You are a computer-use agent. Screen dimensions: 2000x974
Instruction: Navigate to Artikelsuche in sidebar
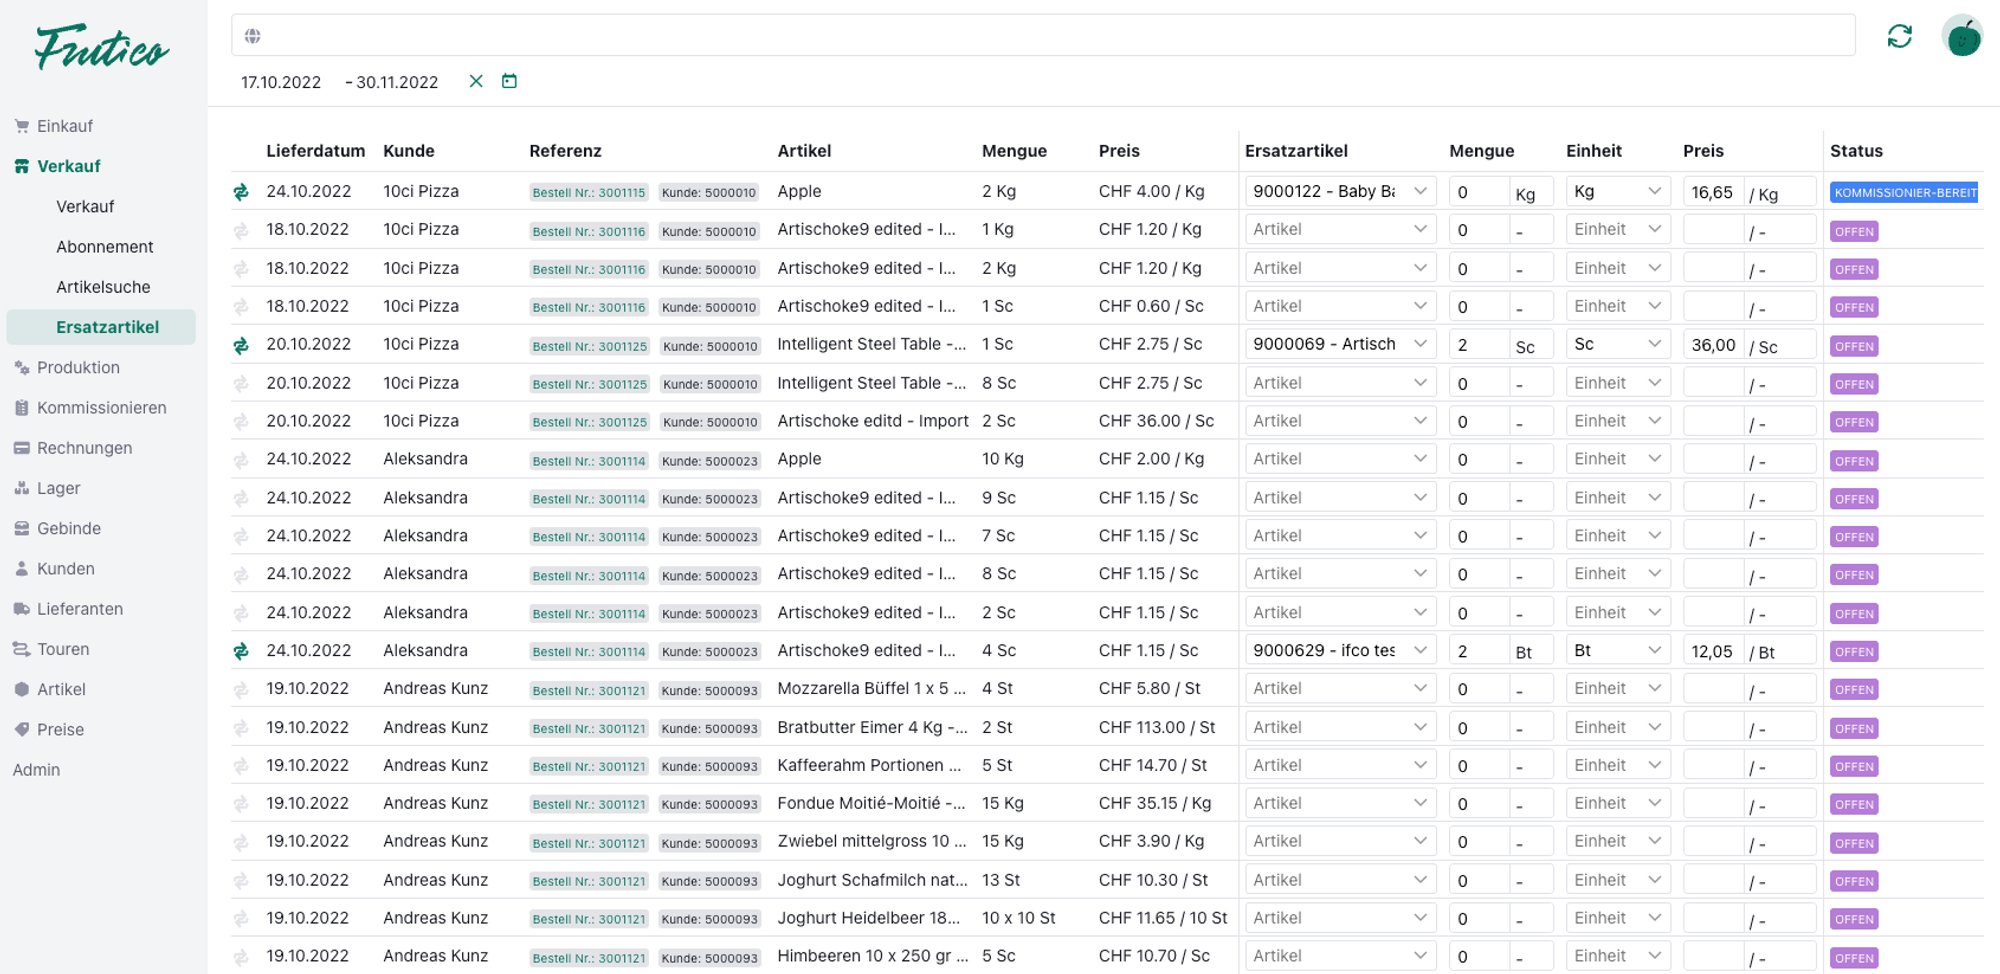(x=103, y=287)
